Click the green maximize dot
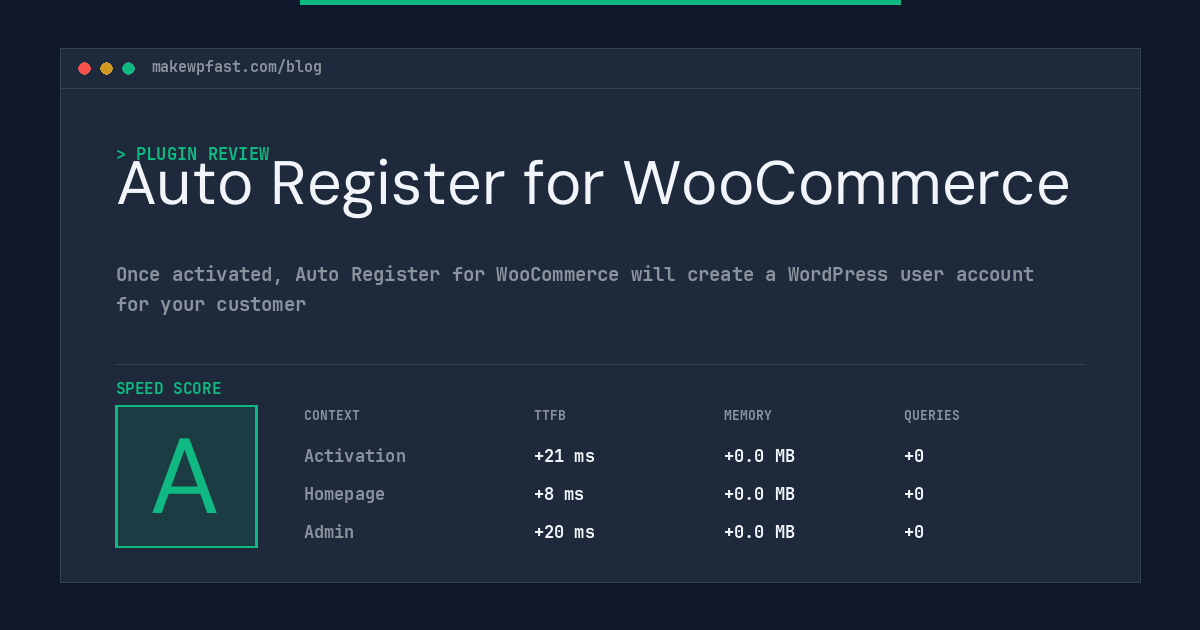The image size is (1200, 630). point(128,68)
